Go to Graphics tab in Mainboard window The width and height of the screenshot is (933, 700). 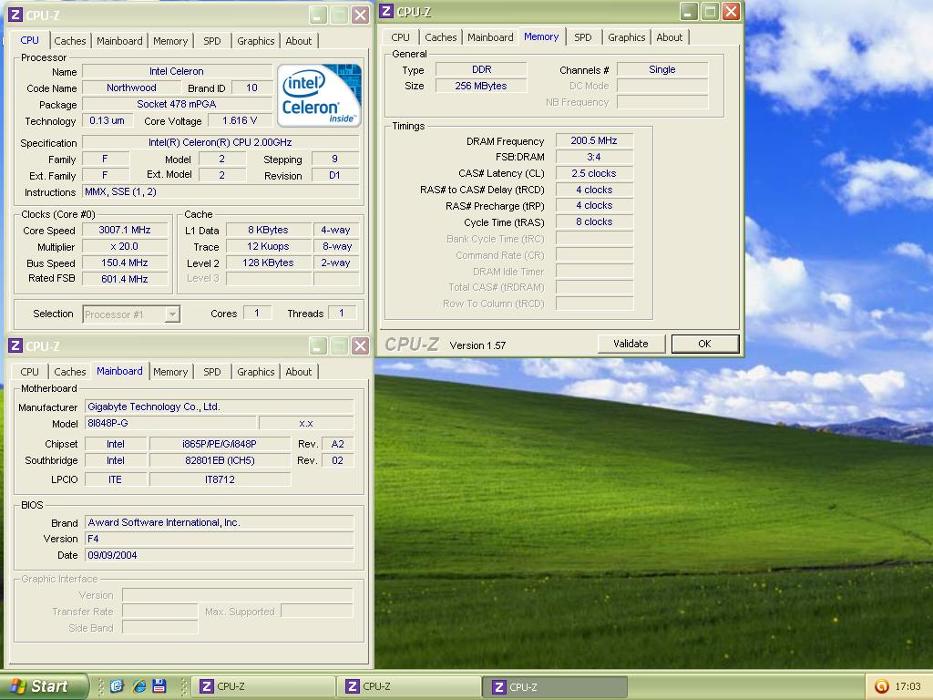[255, 372]
